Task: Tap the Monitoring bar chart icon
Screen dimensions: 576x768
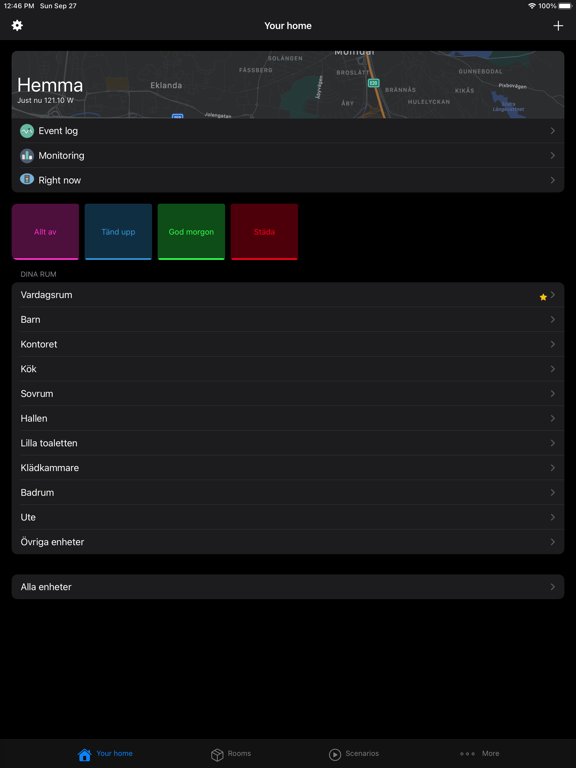Action: pos(27,156)
